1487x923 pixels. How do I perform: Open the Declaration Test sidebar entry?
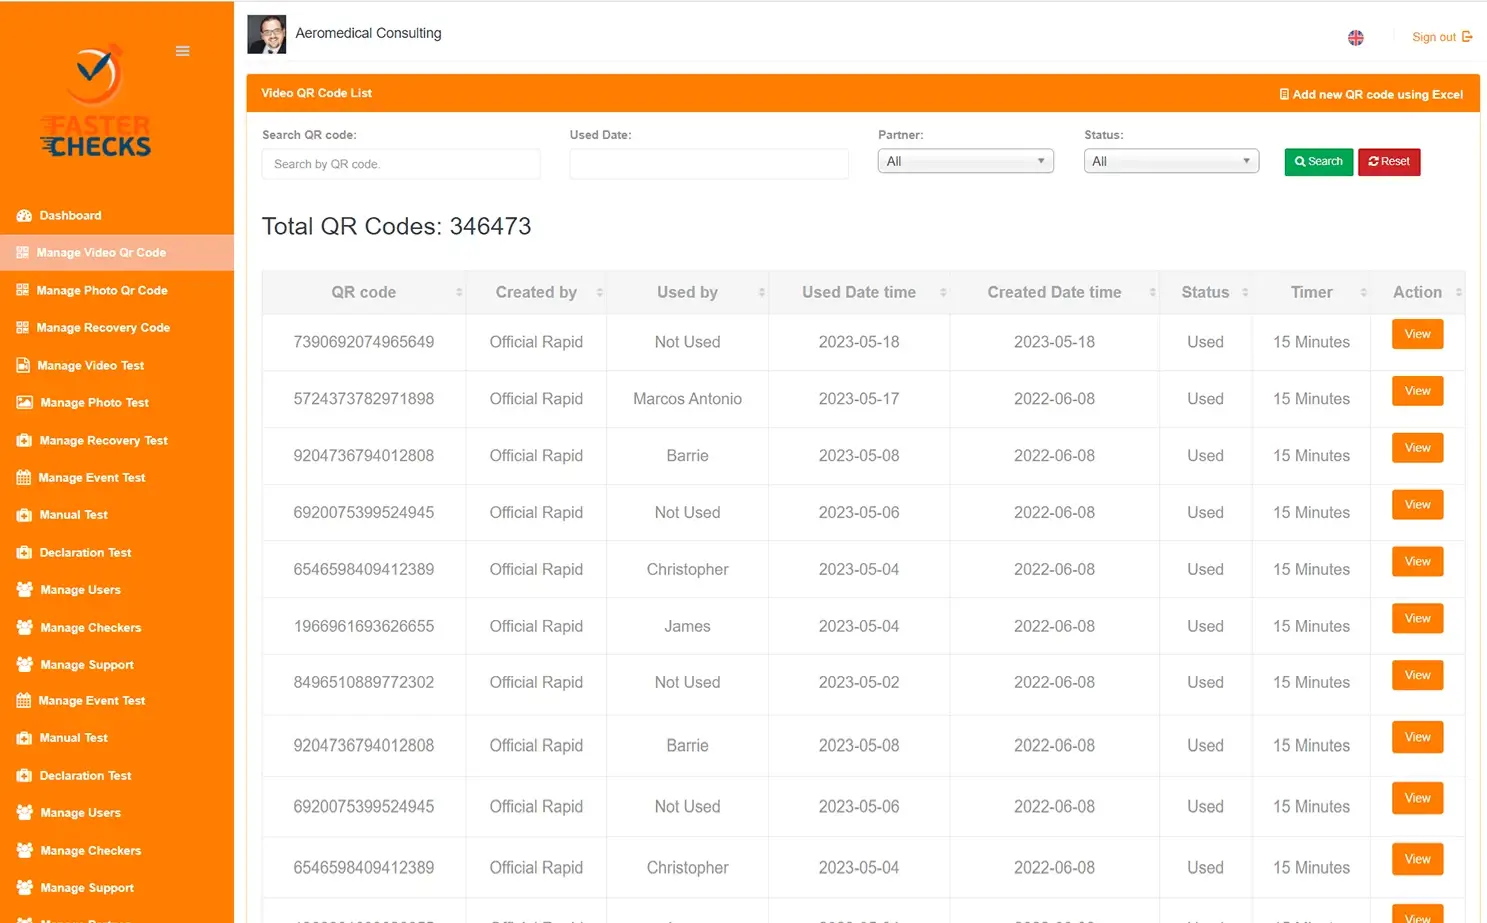pos(85,552)
